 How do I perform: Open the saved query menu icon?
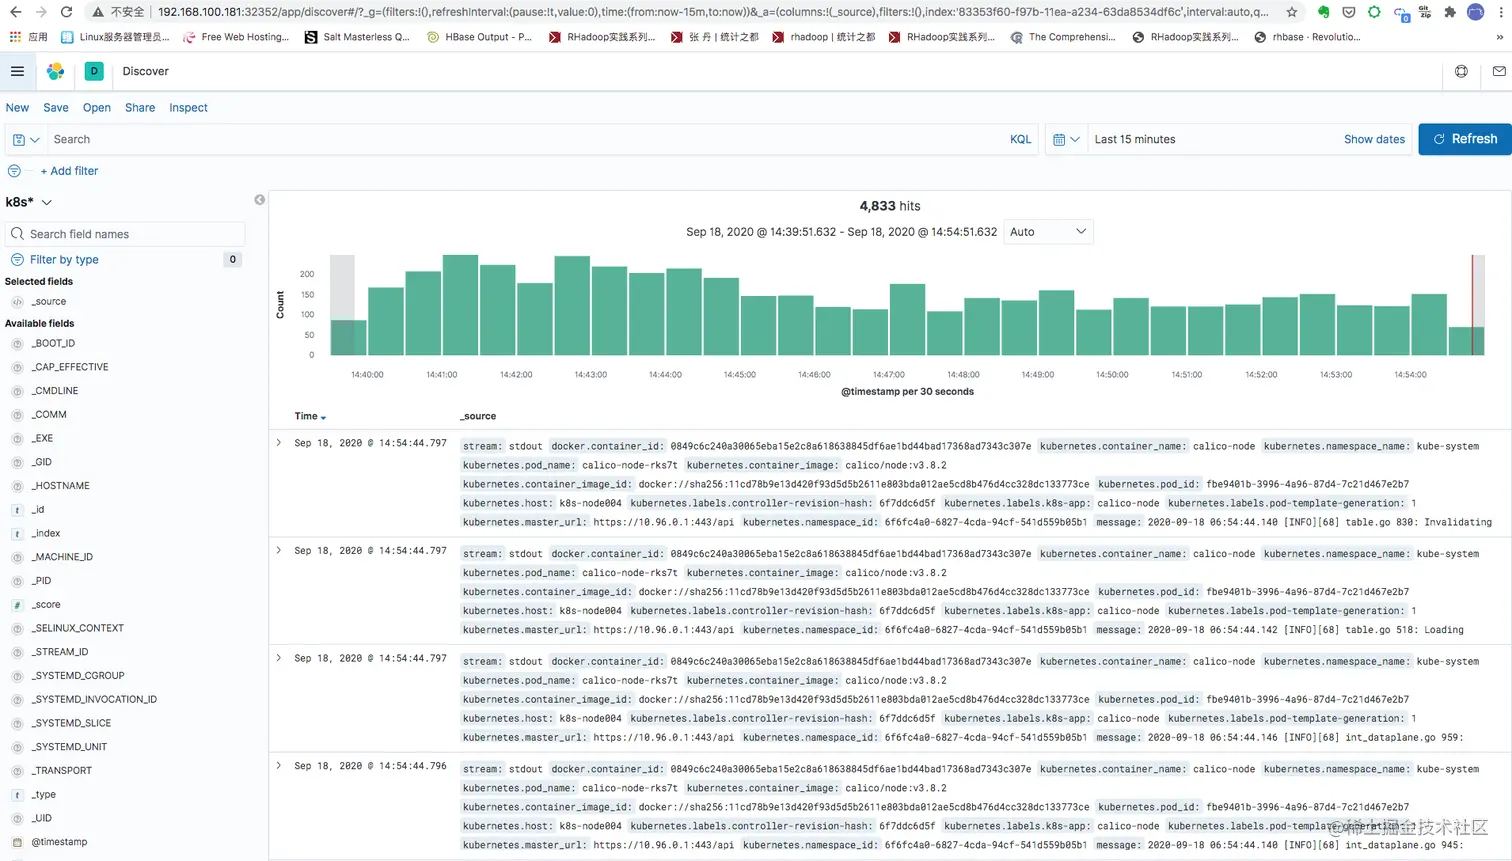tap(26, 140)
